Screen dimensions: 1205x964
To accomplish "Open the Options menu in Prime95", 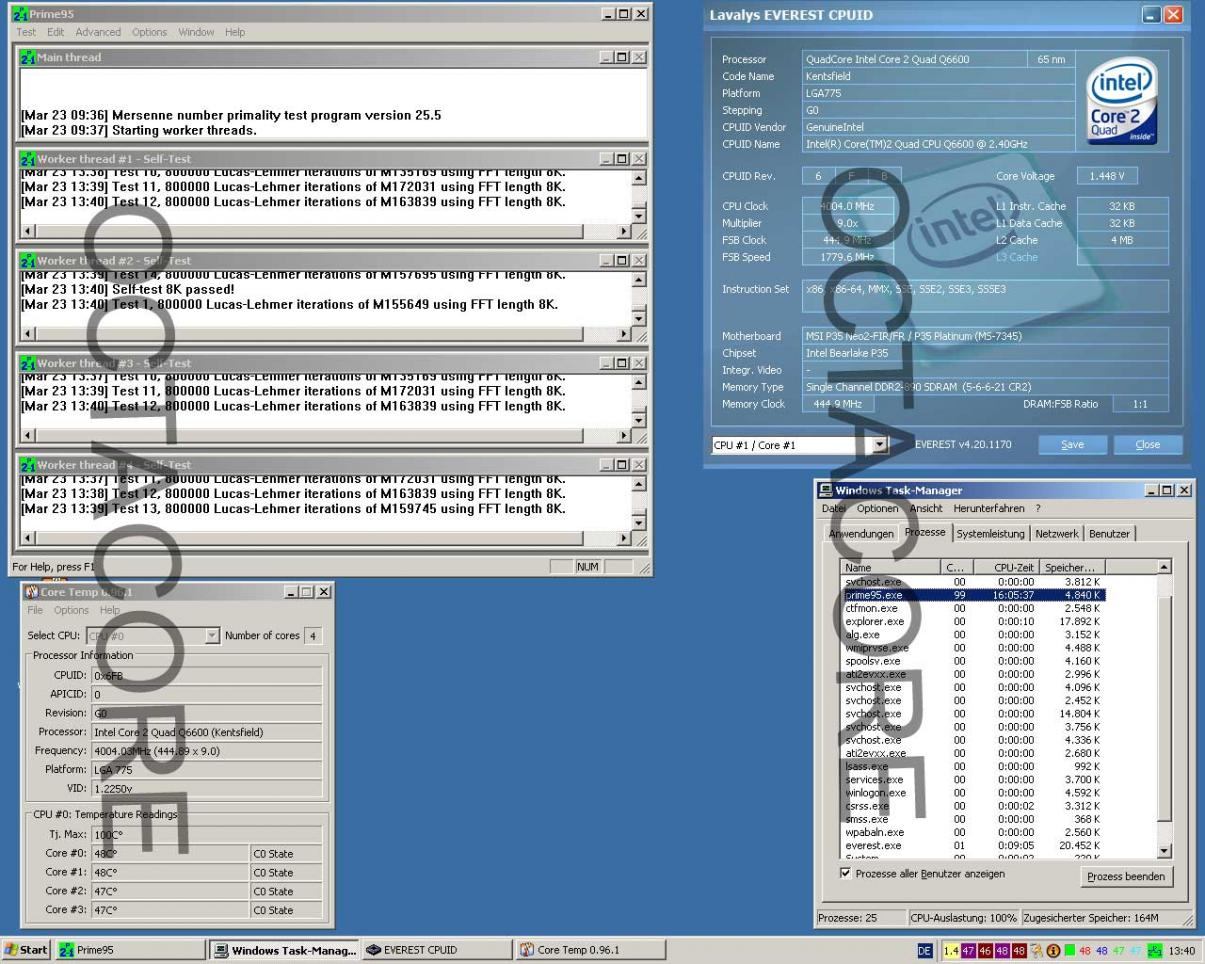I will coord(150,32).
